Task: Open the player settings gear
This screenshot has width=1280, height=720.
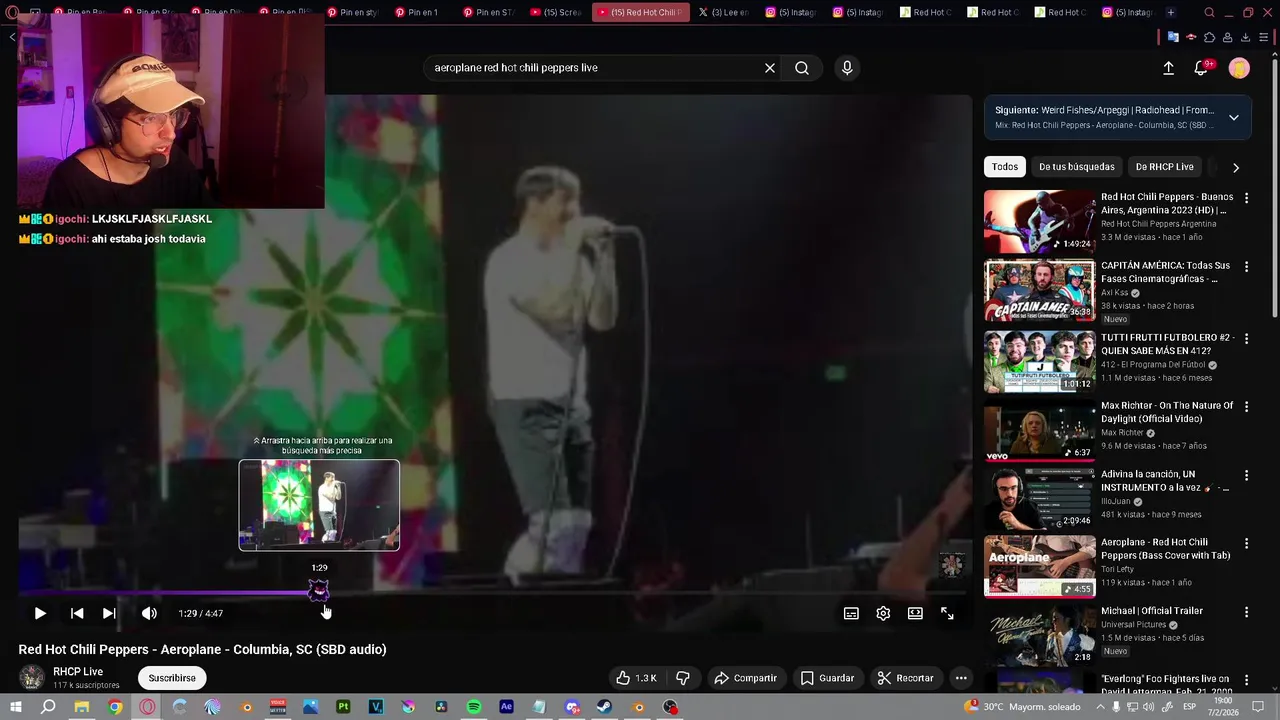Action: (x=883, y=613)
